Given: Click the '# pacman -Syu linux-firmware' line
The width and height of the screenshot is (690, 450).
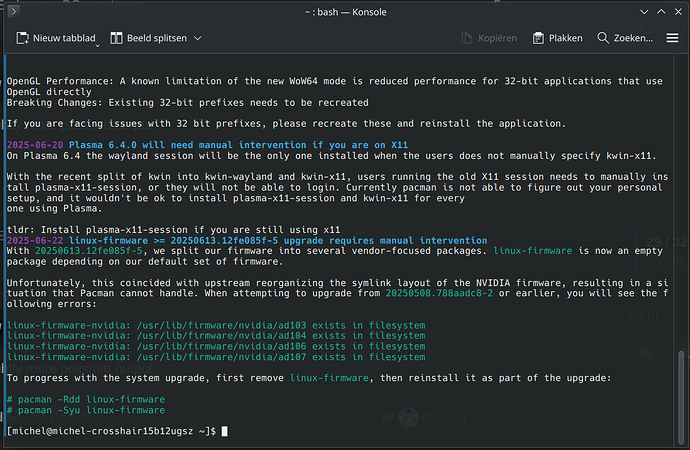Looking at the screenshot, I should click(86, 410).
